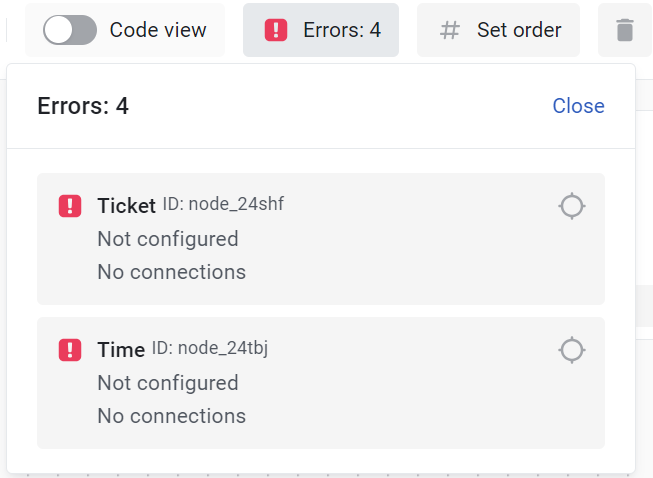Select the Ticket error entry title

click(126, 206)
